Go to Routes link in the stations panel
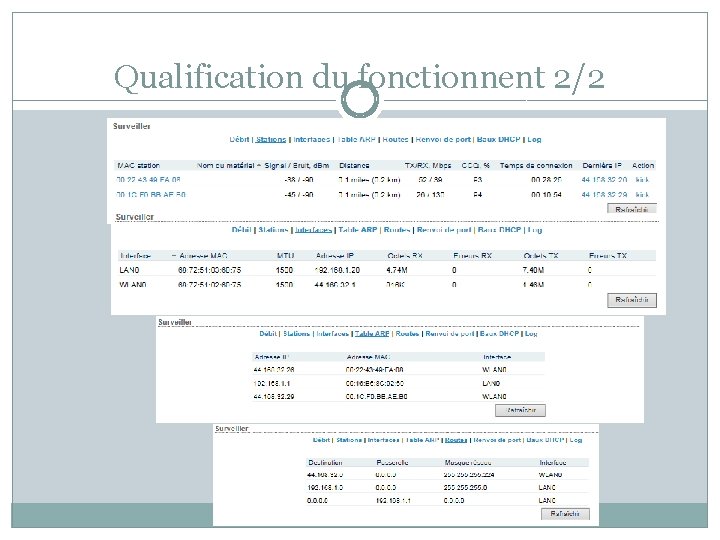Viewport: 720px width, 540px height. [395, 139]
